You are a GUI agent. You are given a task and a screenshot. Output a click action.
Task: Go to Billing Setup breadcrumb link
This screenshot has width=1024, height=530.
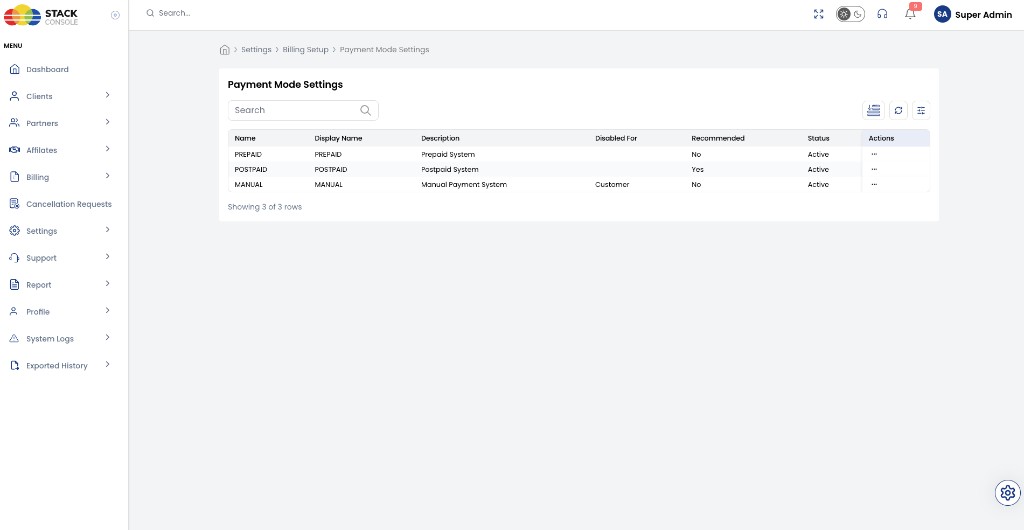pos(306,50)
